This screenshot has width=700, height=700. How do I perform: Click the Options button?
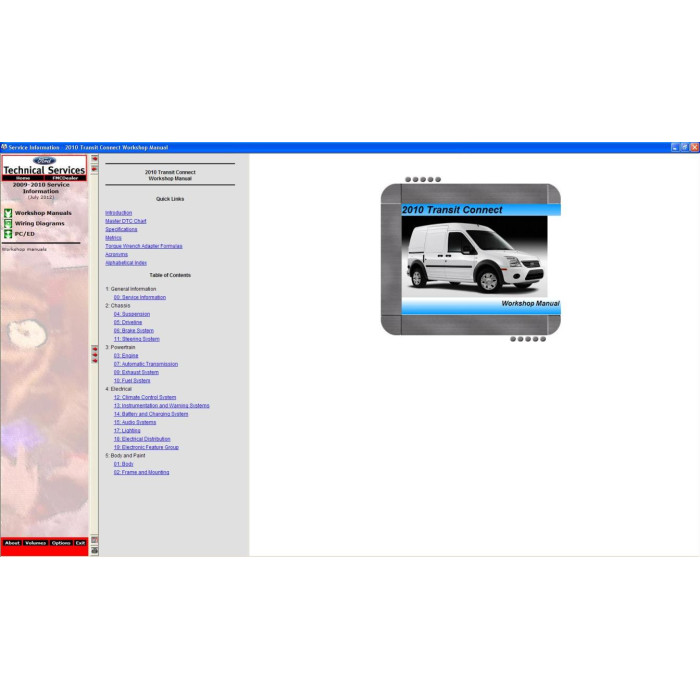point(61,543)
